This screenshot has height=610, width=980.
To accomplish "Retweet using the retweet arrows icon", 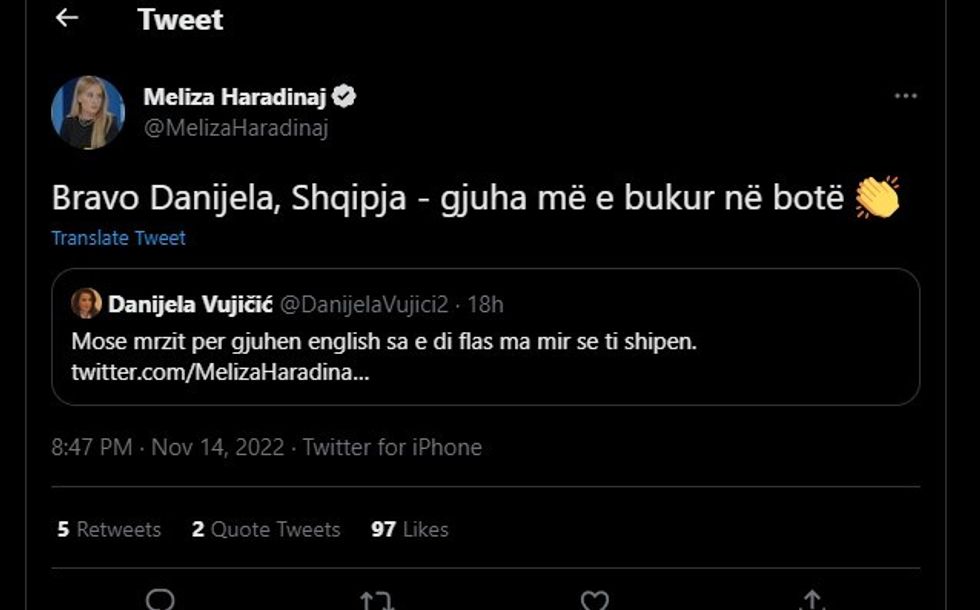I will tap(377, 599).
